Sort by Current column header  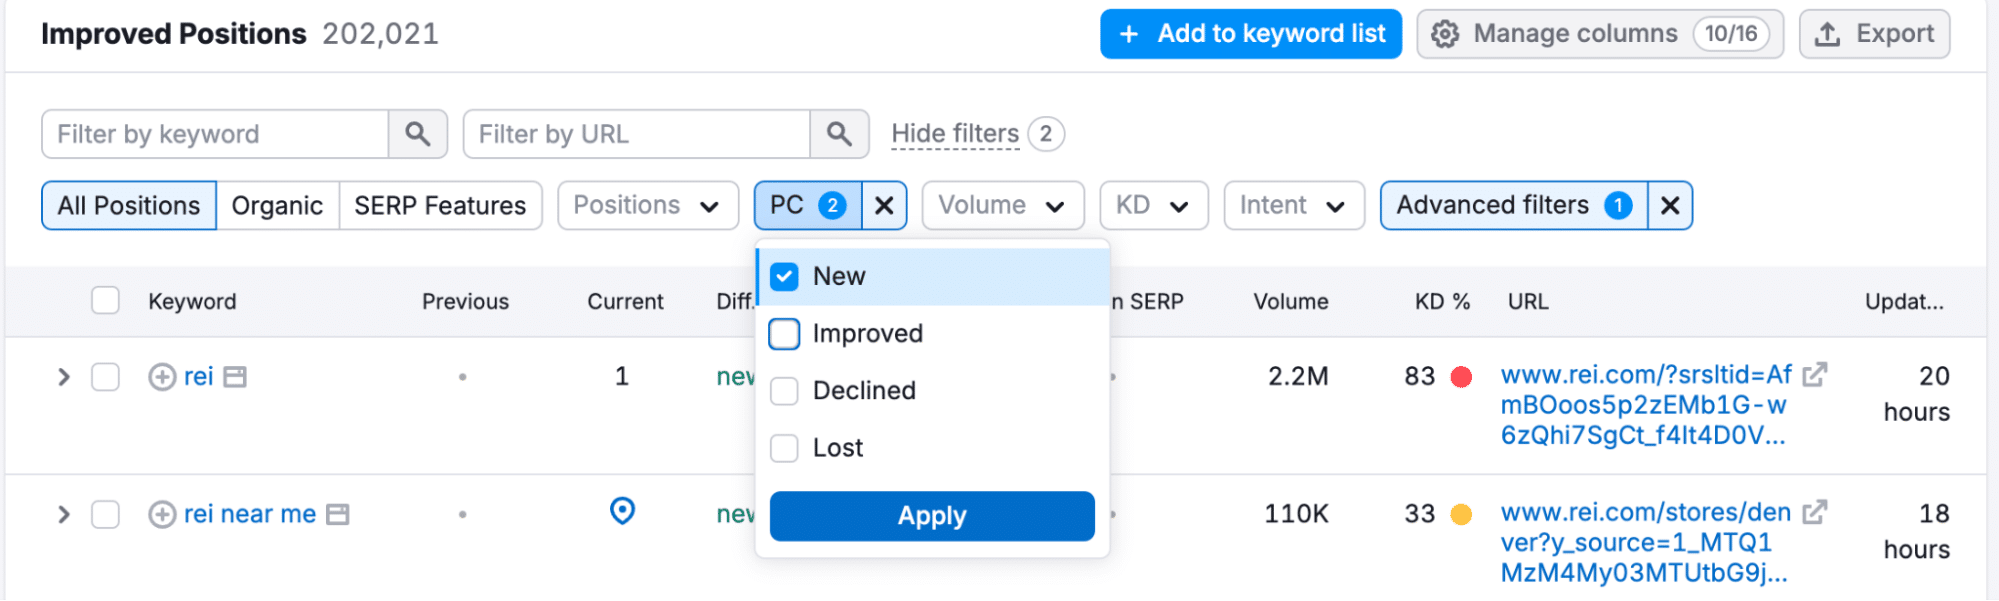click(x=625, y=302)
